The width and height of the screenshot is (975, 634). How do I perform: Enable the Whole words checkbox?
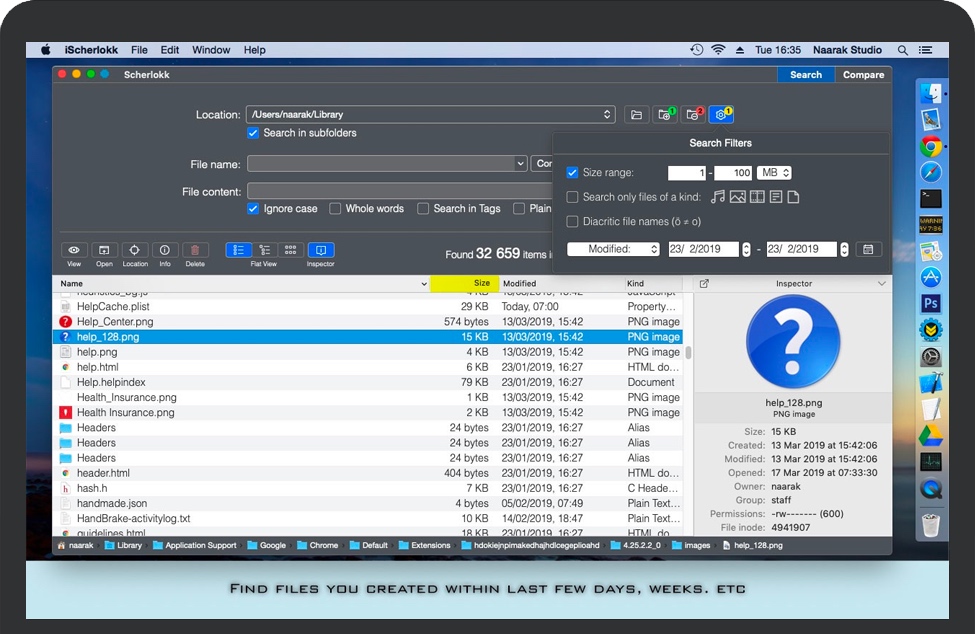point(335,209)
